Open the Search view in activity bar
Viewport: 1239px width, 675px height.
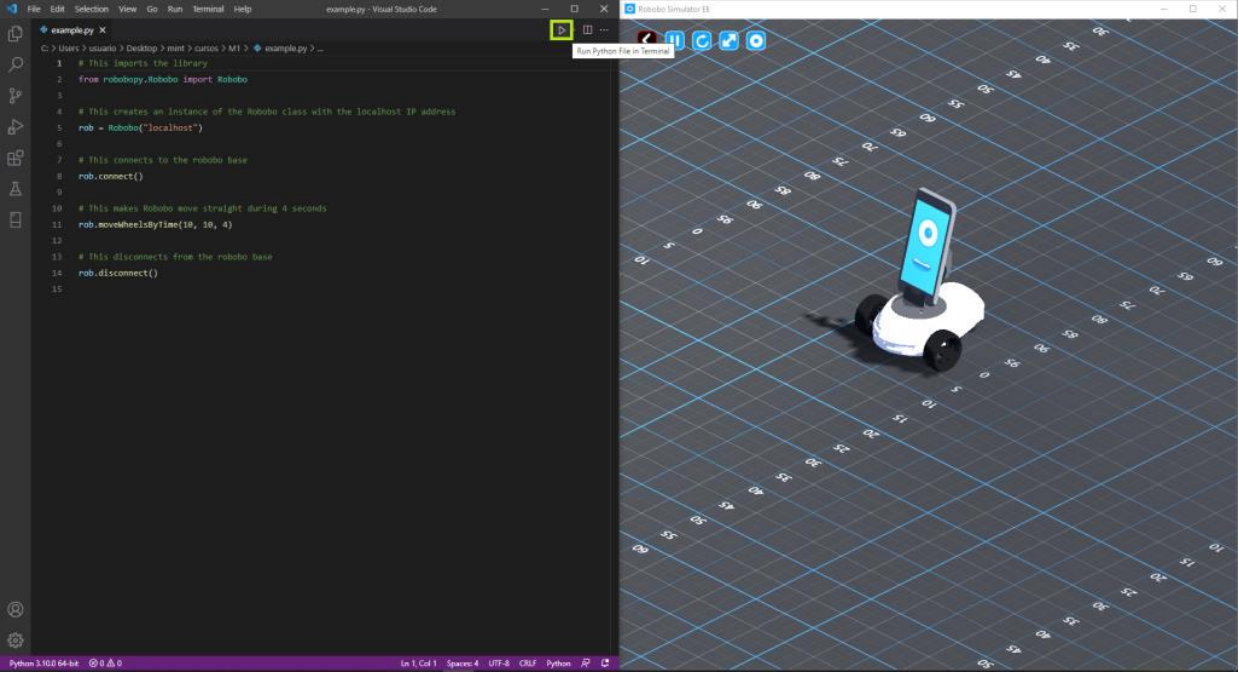coord(15,65)
